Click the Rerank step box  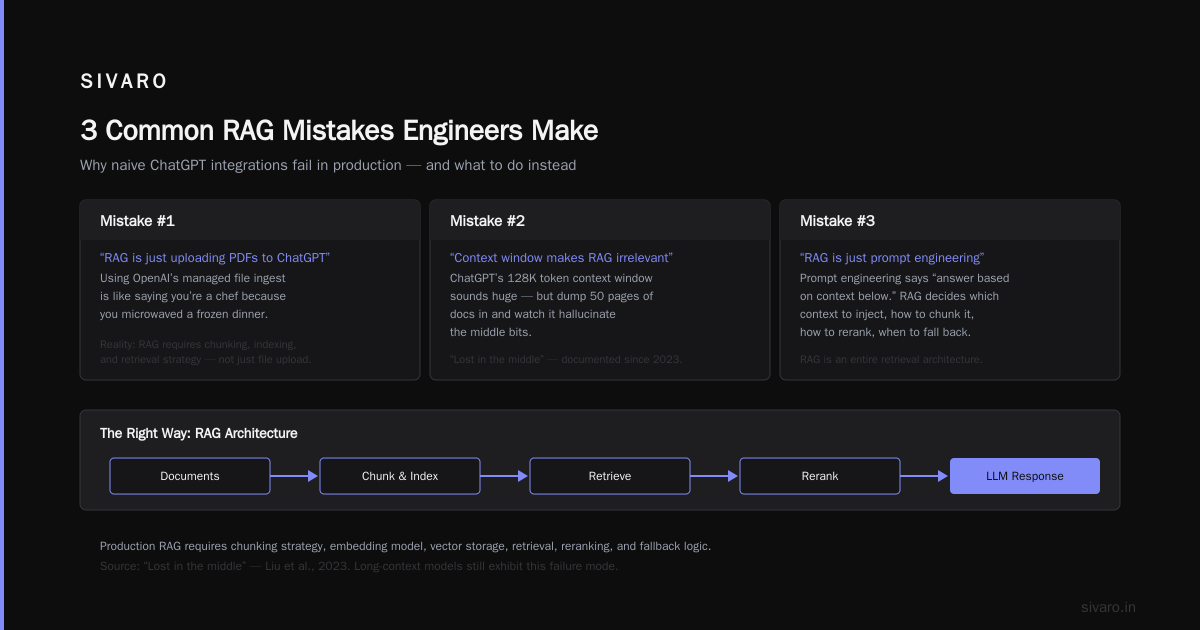pyautogui.click(x=820, y=476)
